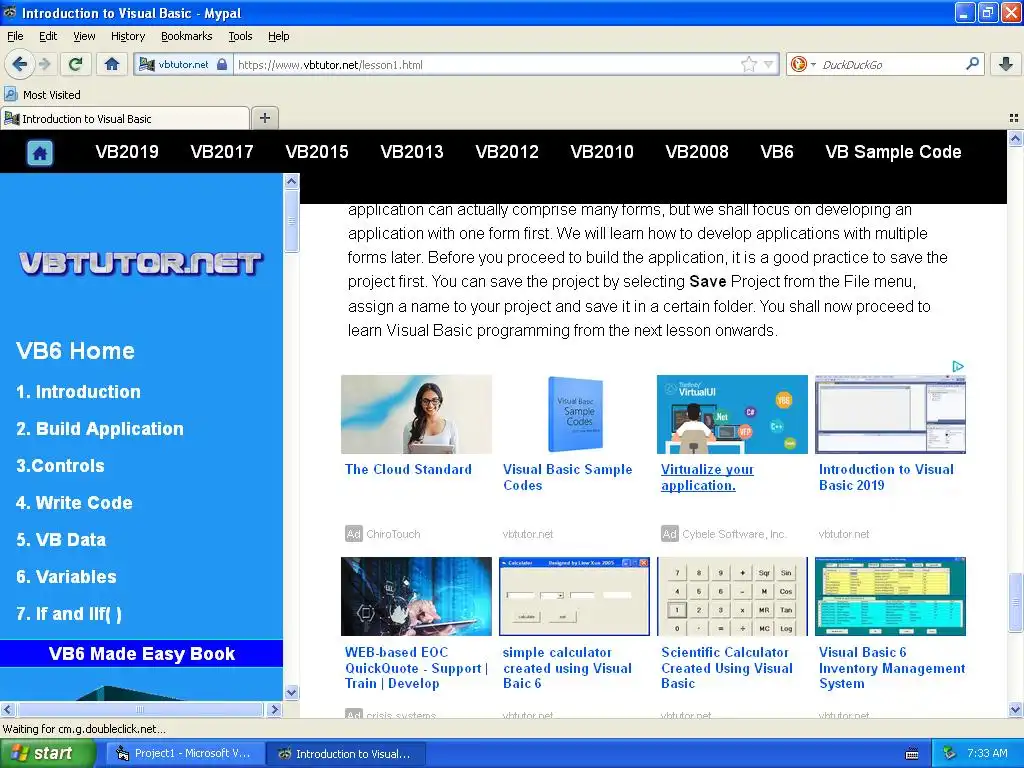Viewport: 1024px width, 768px height.
Task: Click the sidebar scroll up arrow
Action: pos(292,182)
